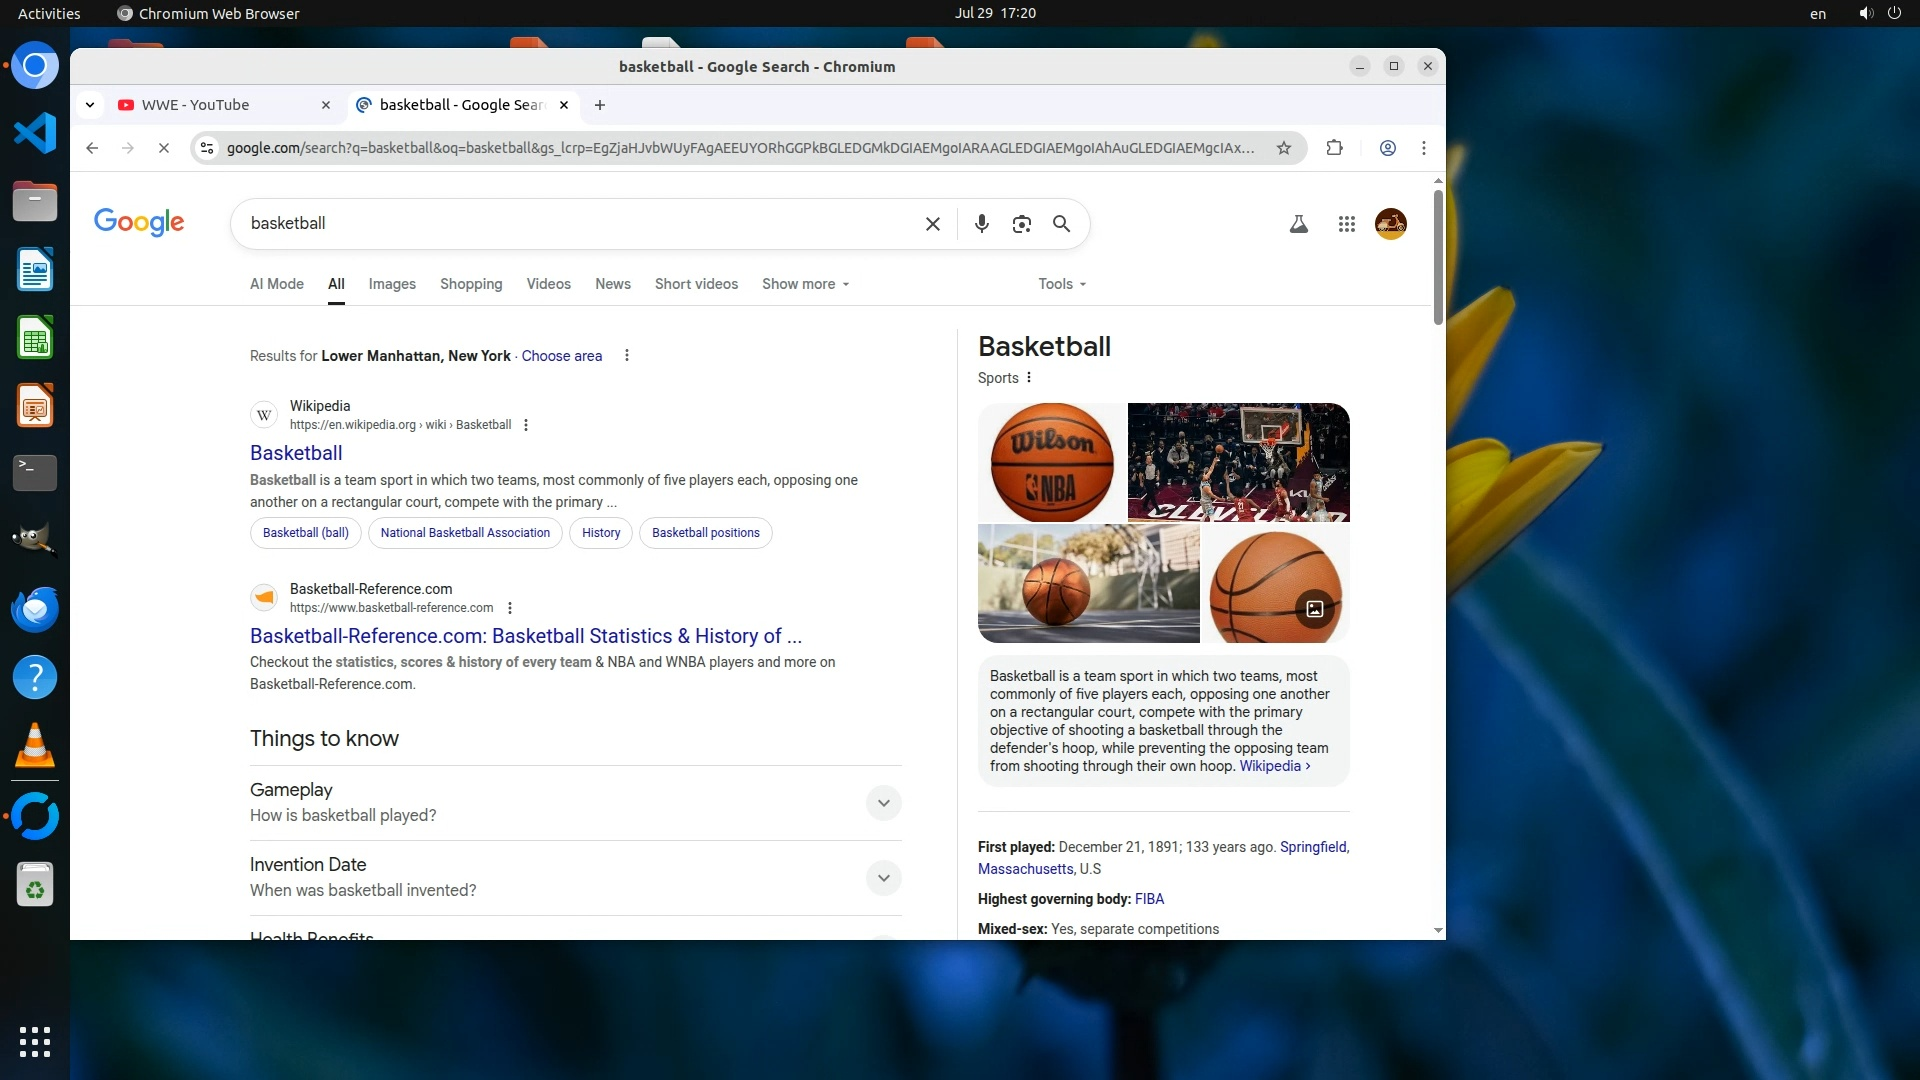Open Google apps grid icon

[x=1346, y=224]
